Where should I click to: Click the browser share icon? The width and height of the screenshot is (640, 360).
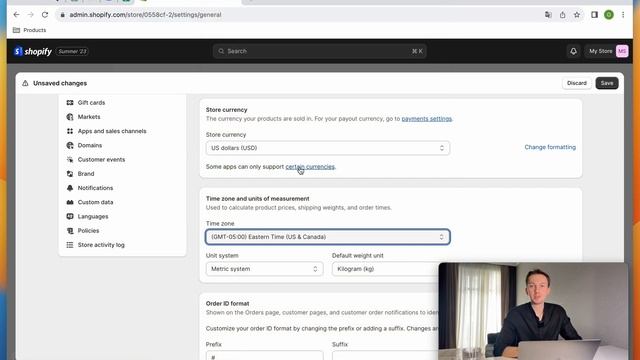pos(562,15)
